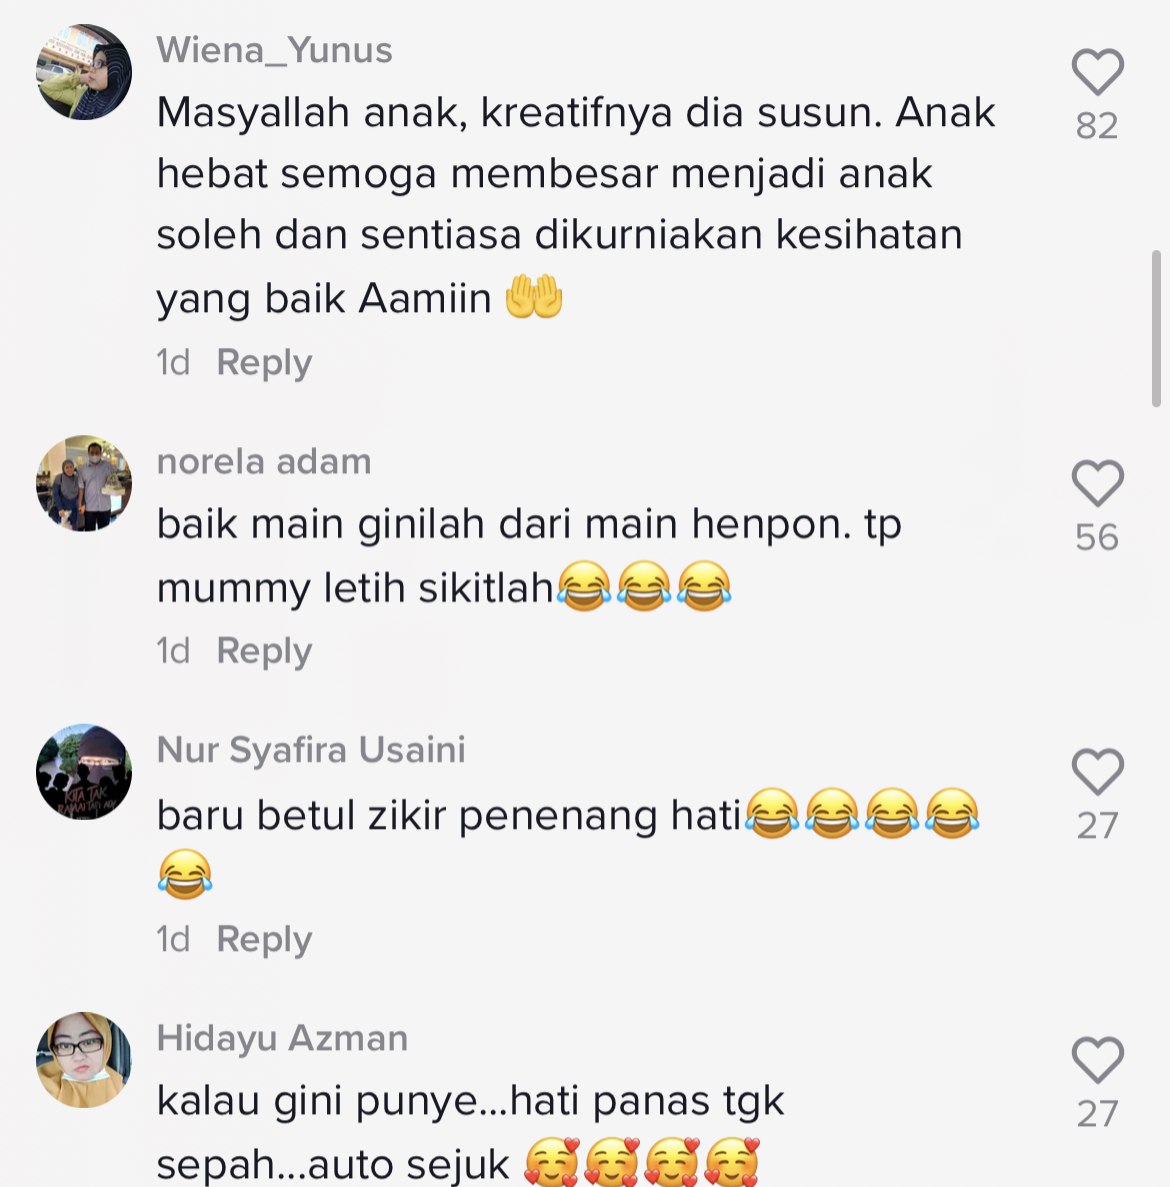Open the Wiena_Yunus username link
The height and width of the screenshot is (1187, 1170).
275,51
